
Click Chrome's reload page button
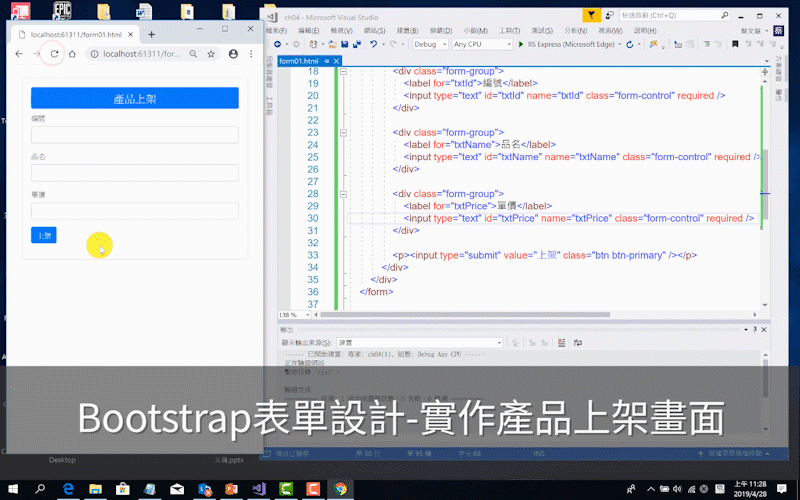[54, 54]
